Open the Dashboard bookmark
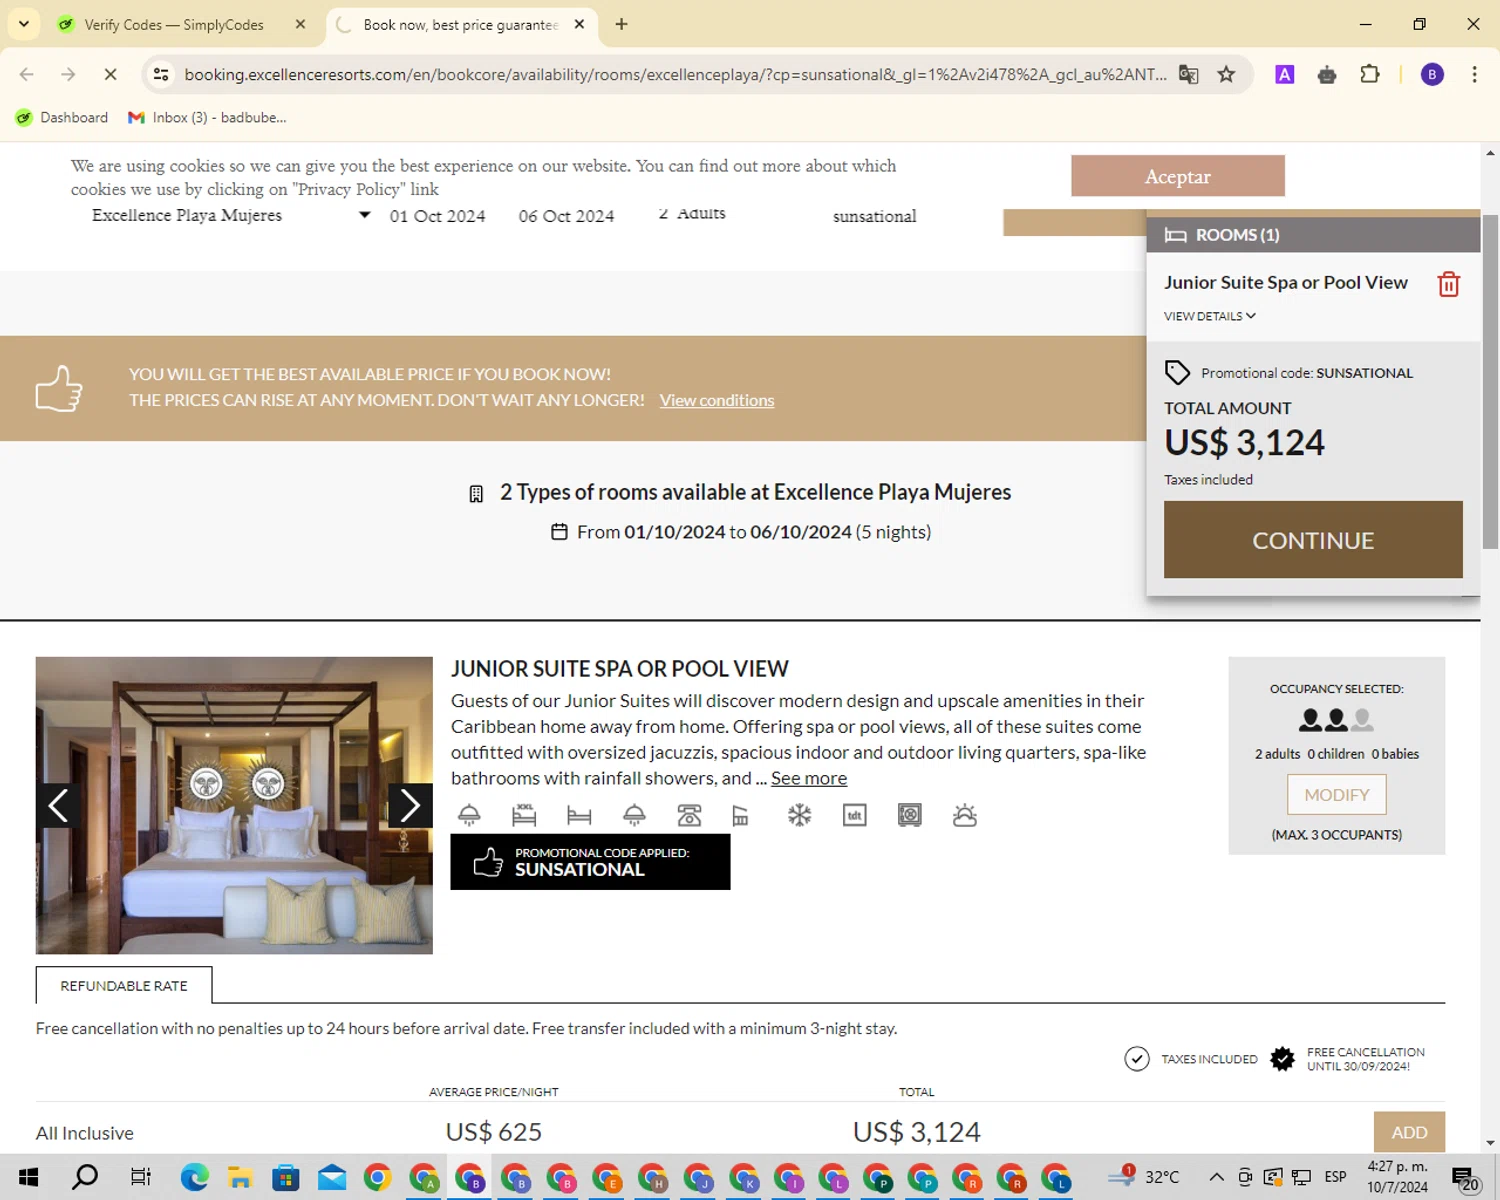This screenshot has height=1200, width=1500. (62, 118)
